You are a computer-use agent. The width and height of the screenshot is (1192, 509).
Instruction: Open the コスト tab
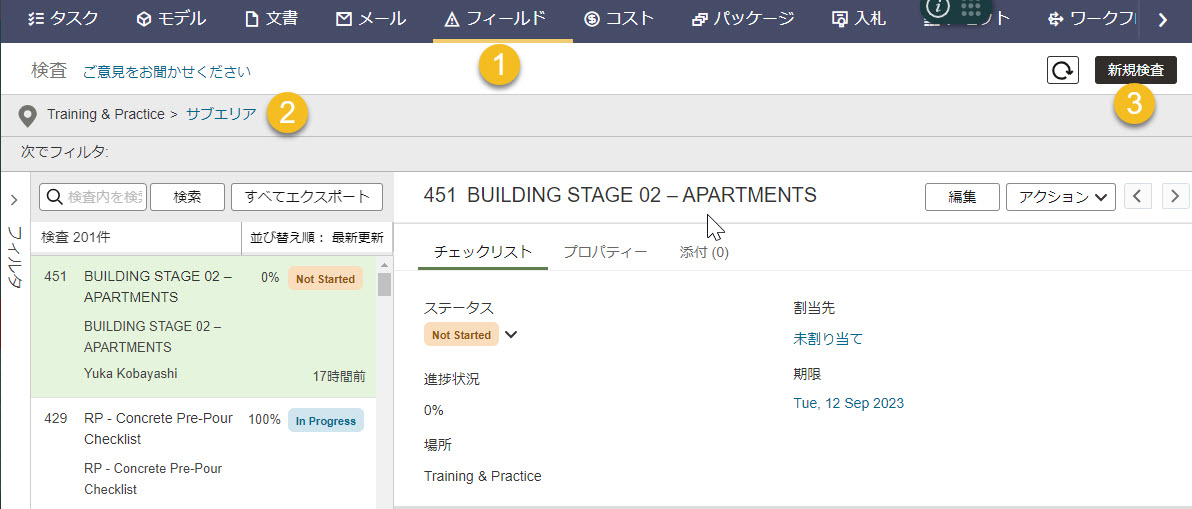[619, 19]
